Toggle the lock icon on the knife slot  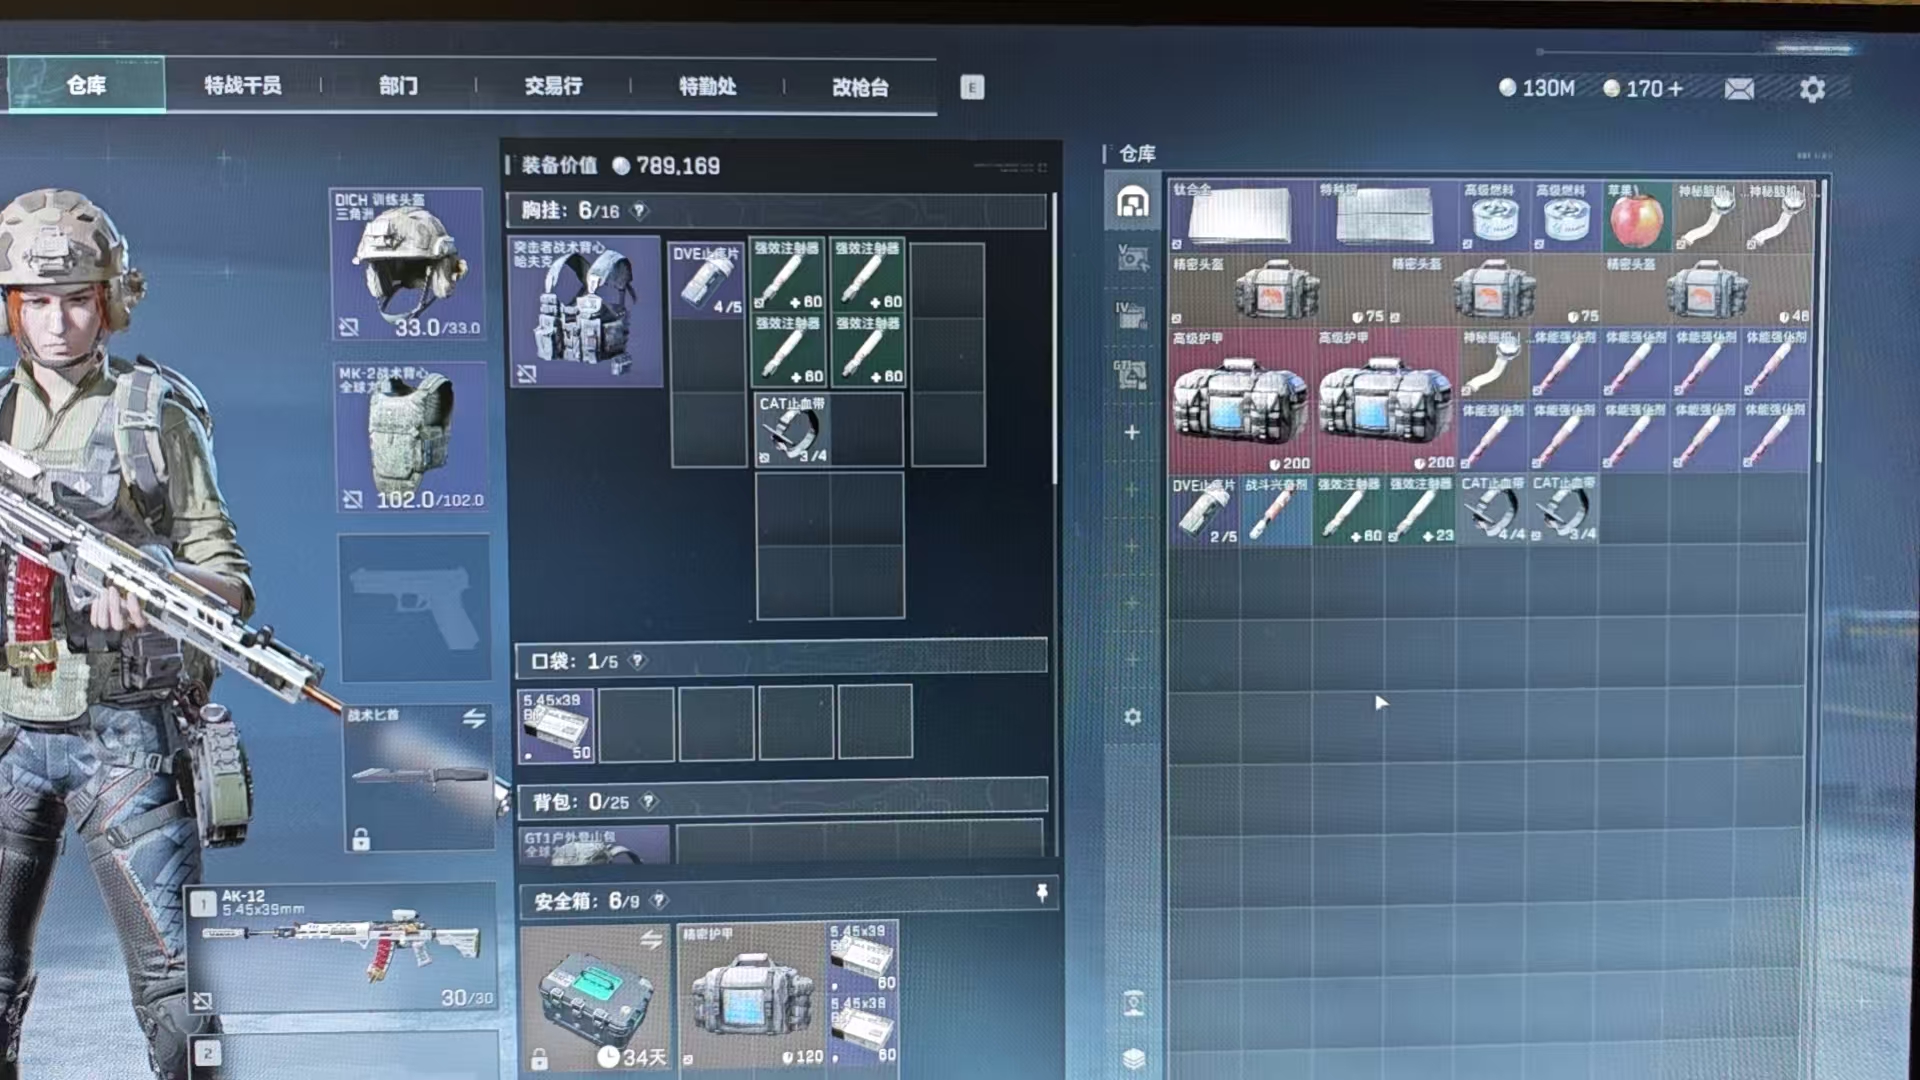(361, 840)
